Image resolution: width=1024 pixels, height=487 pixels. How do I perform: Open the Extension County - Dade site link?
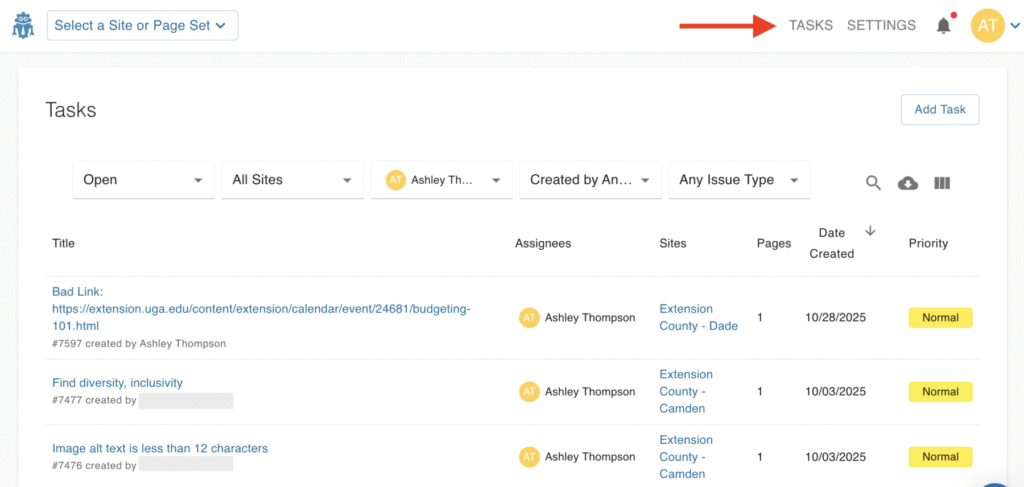point(698,317)
